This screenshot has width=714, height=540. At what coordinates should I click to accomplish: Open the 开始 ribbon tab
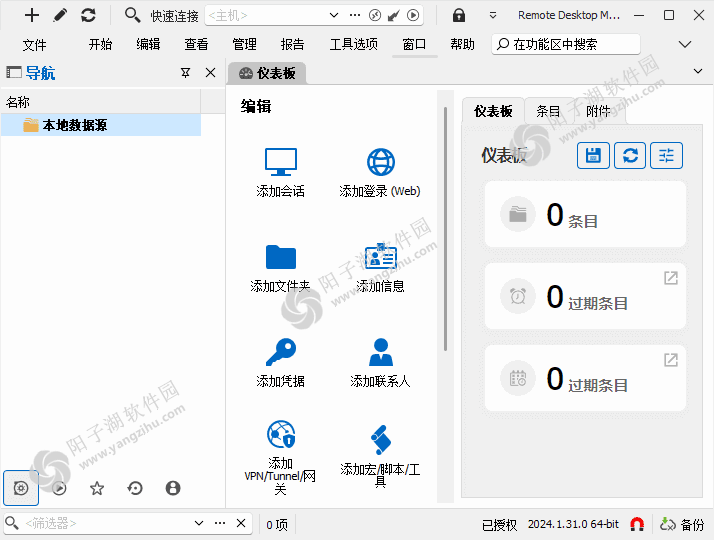(x=100, y=44)
